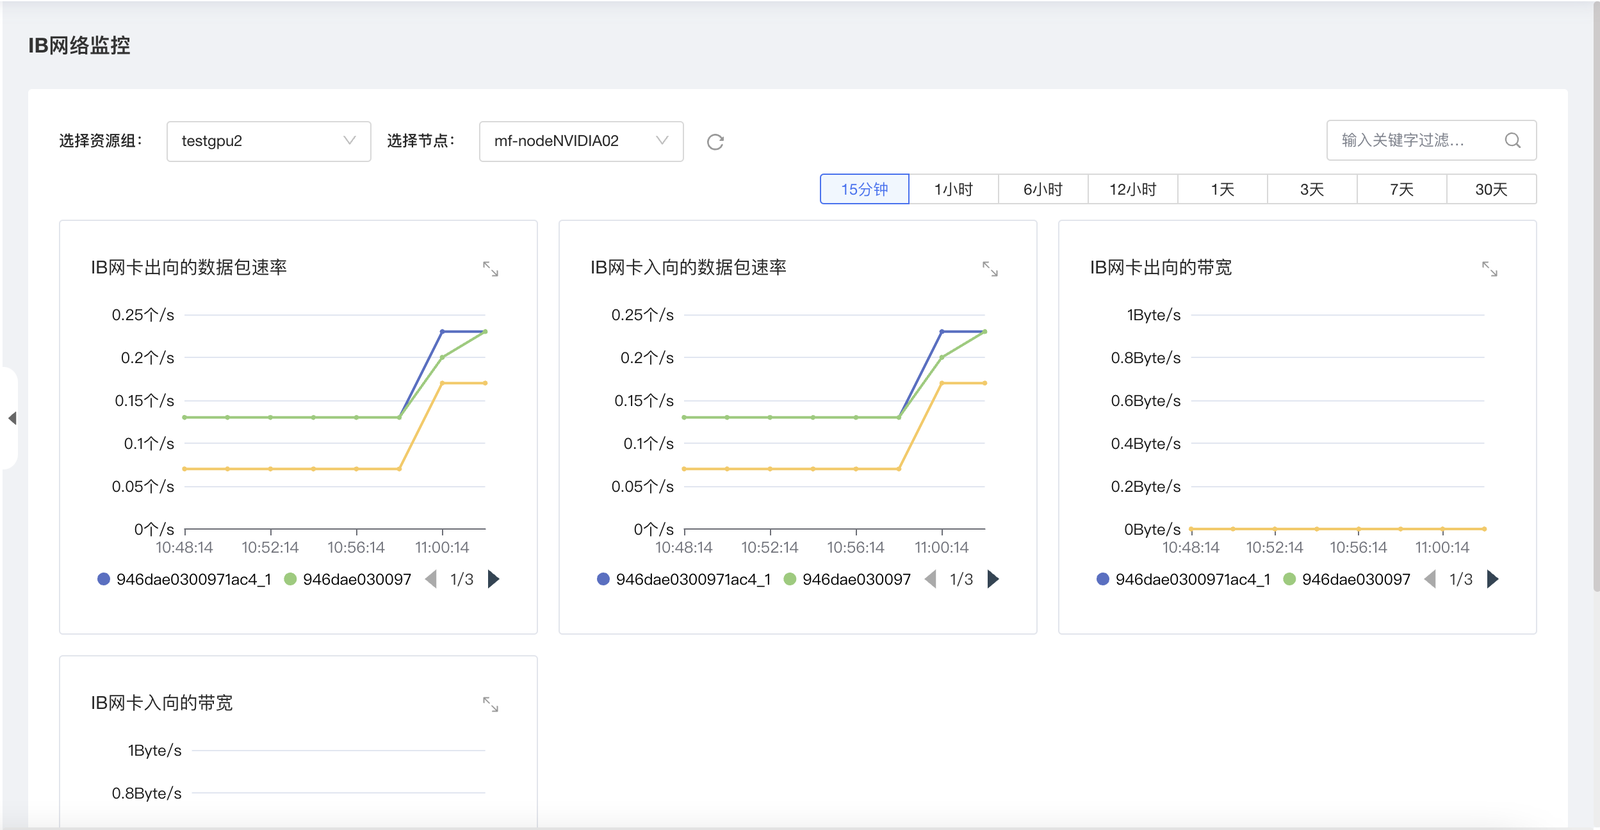The height and width of the screenshot is (830, 1600).
Task: Open the 选择资源组 dropdown showing testgpu2
Action: (x=268, y=141)
